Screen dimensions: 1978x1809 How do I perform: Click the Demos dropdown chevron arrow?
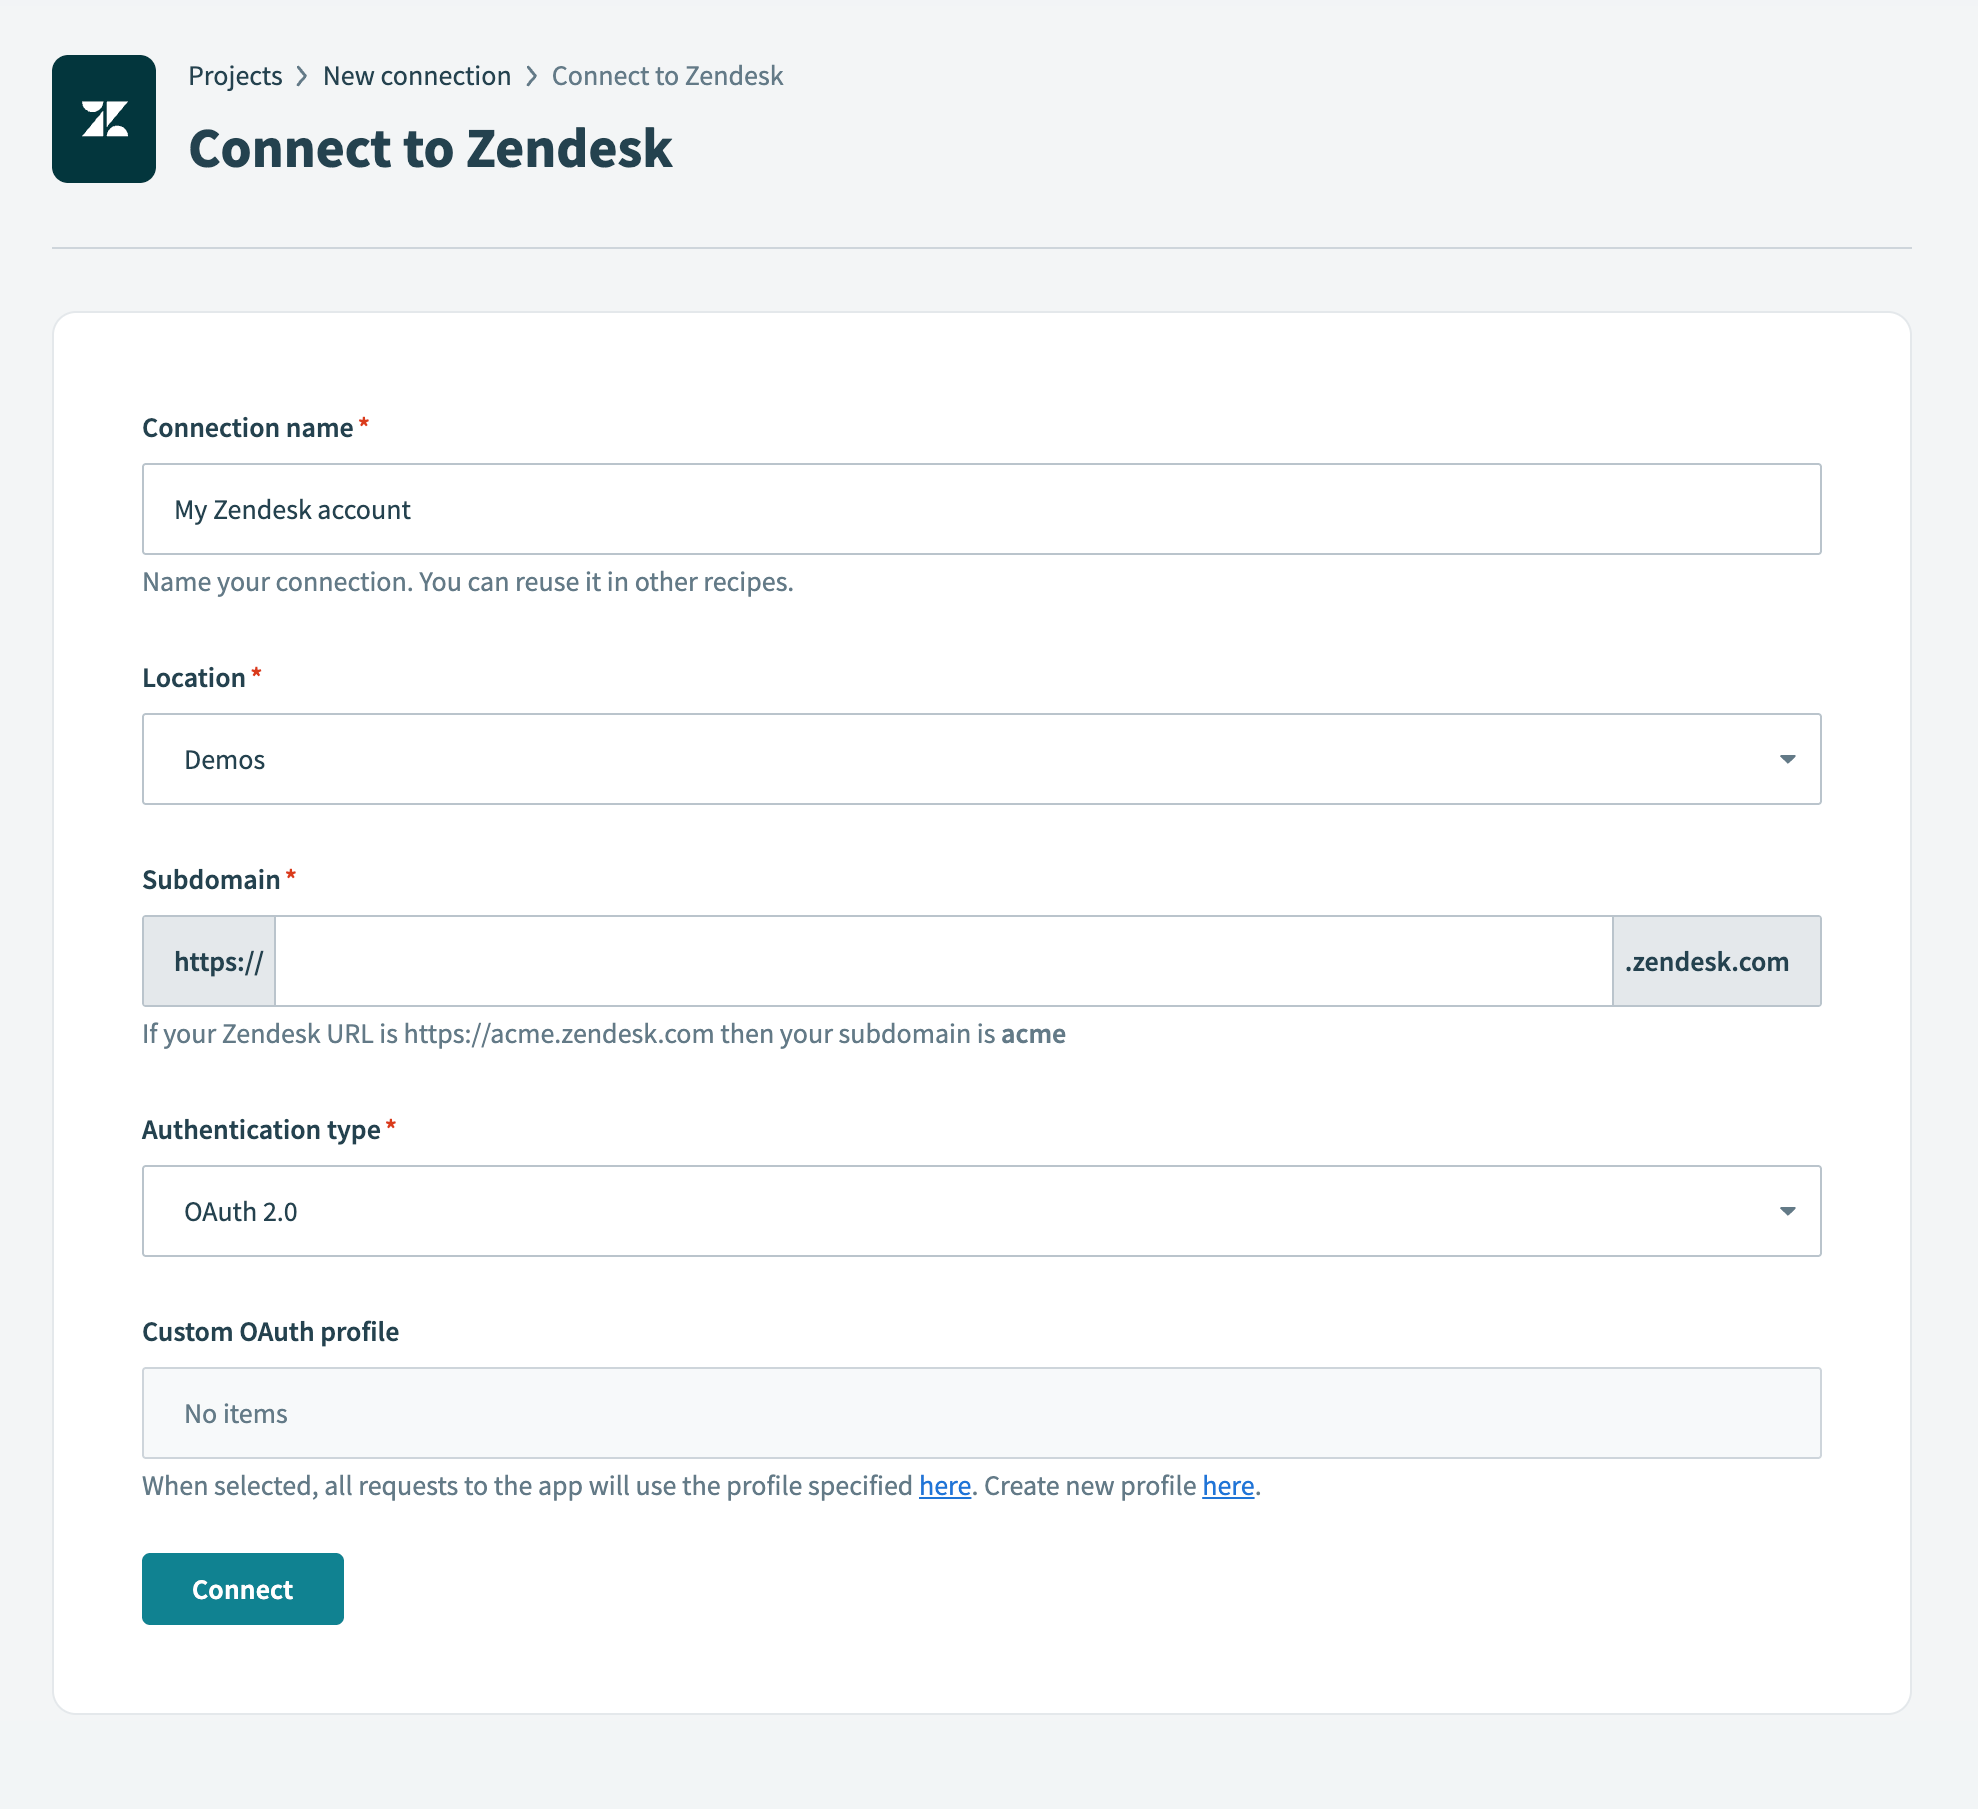pyautogui.click(x=1789, y=759)
